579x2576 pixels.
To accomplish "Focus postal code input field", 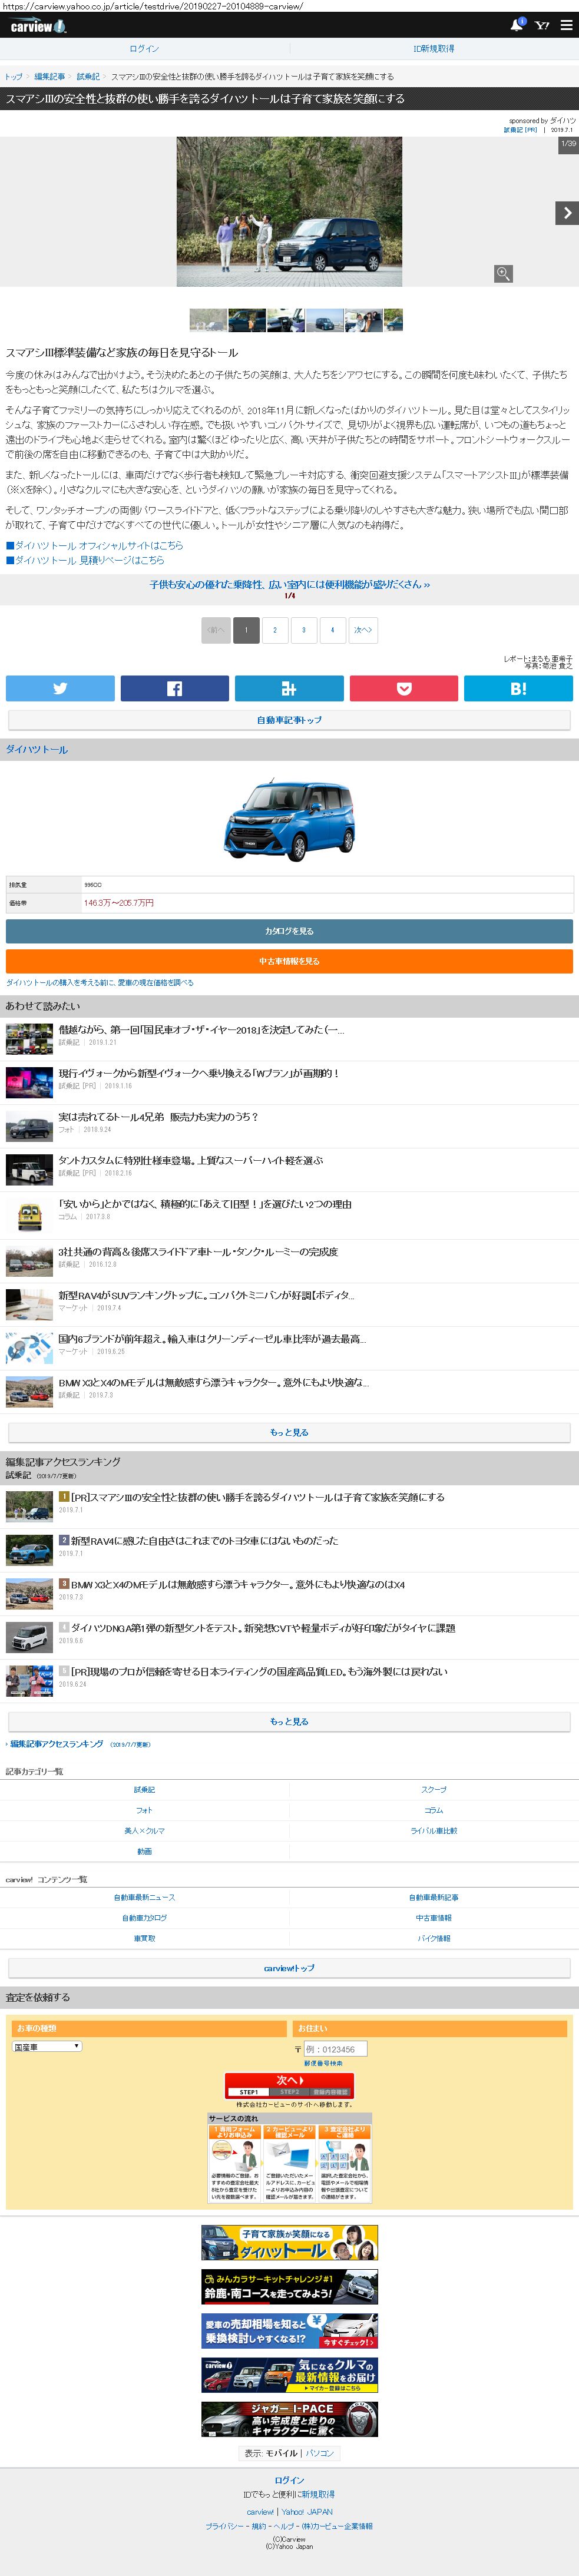I will point(335,2049).
